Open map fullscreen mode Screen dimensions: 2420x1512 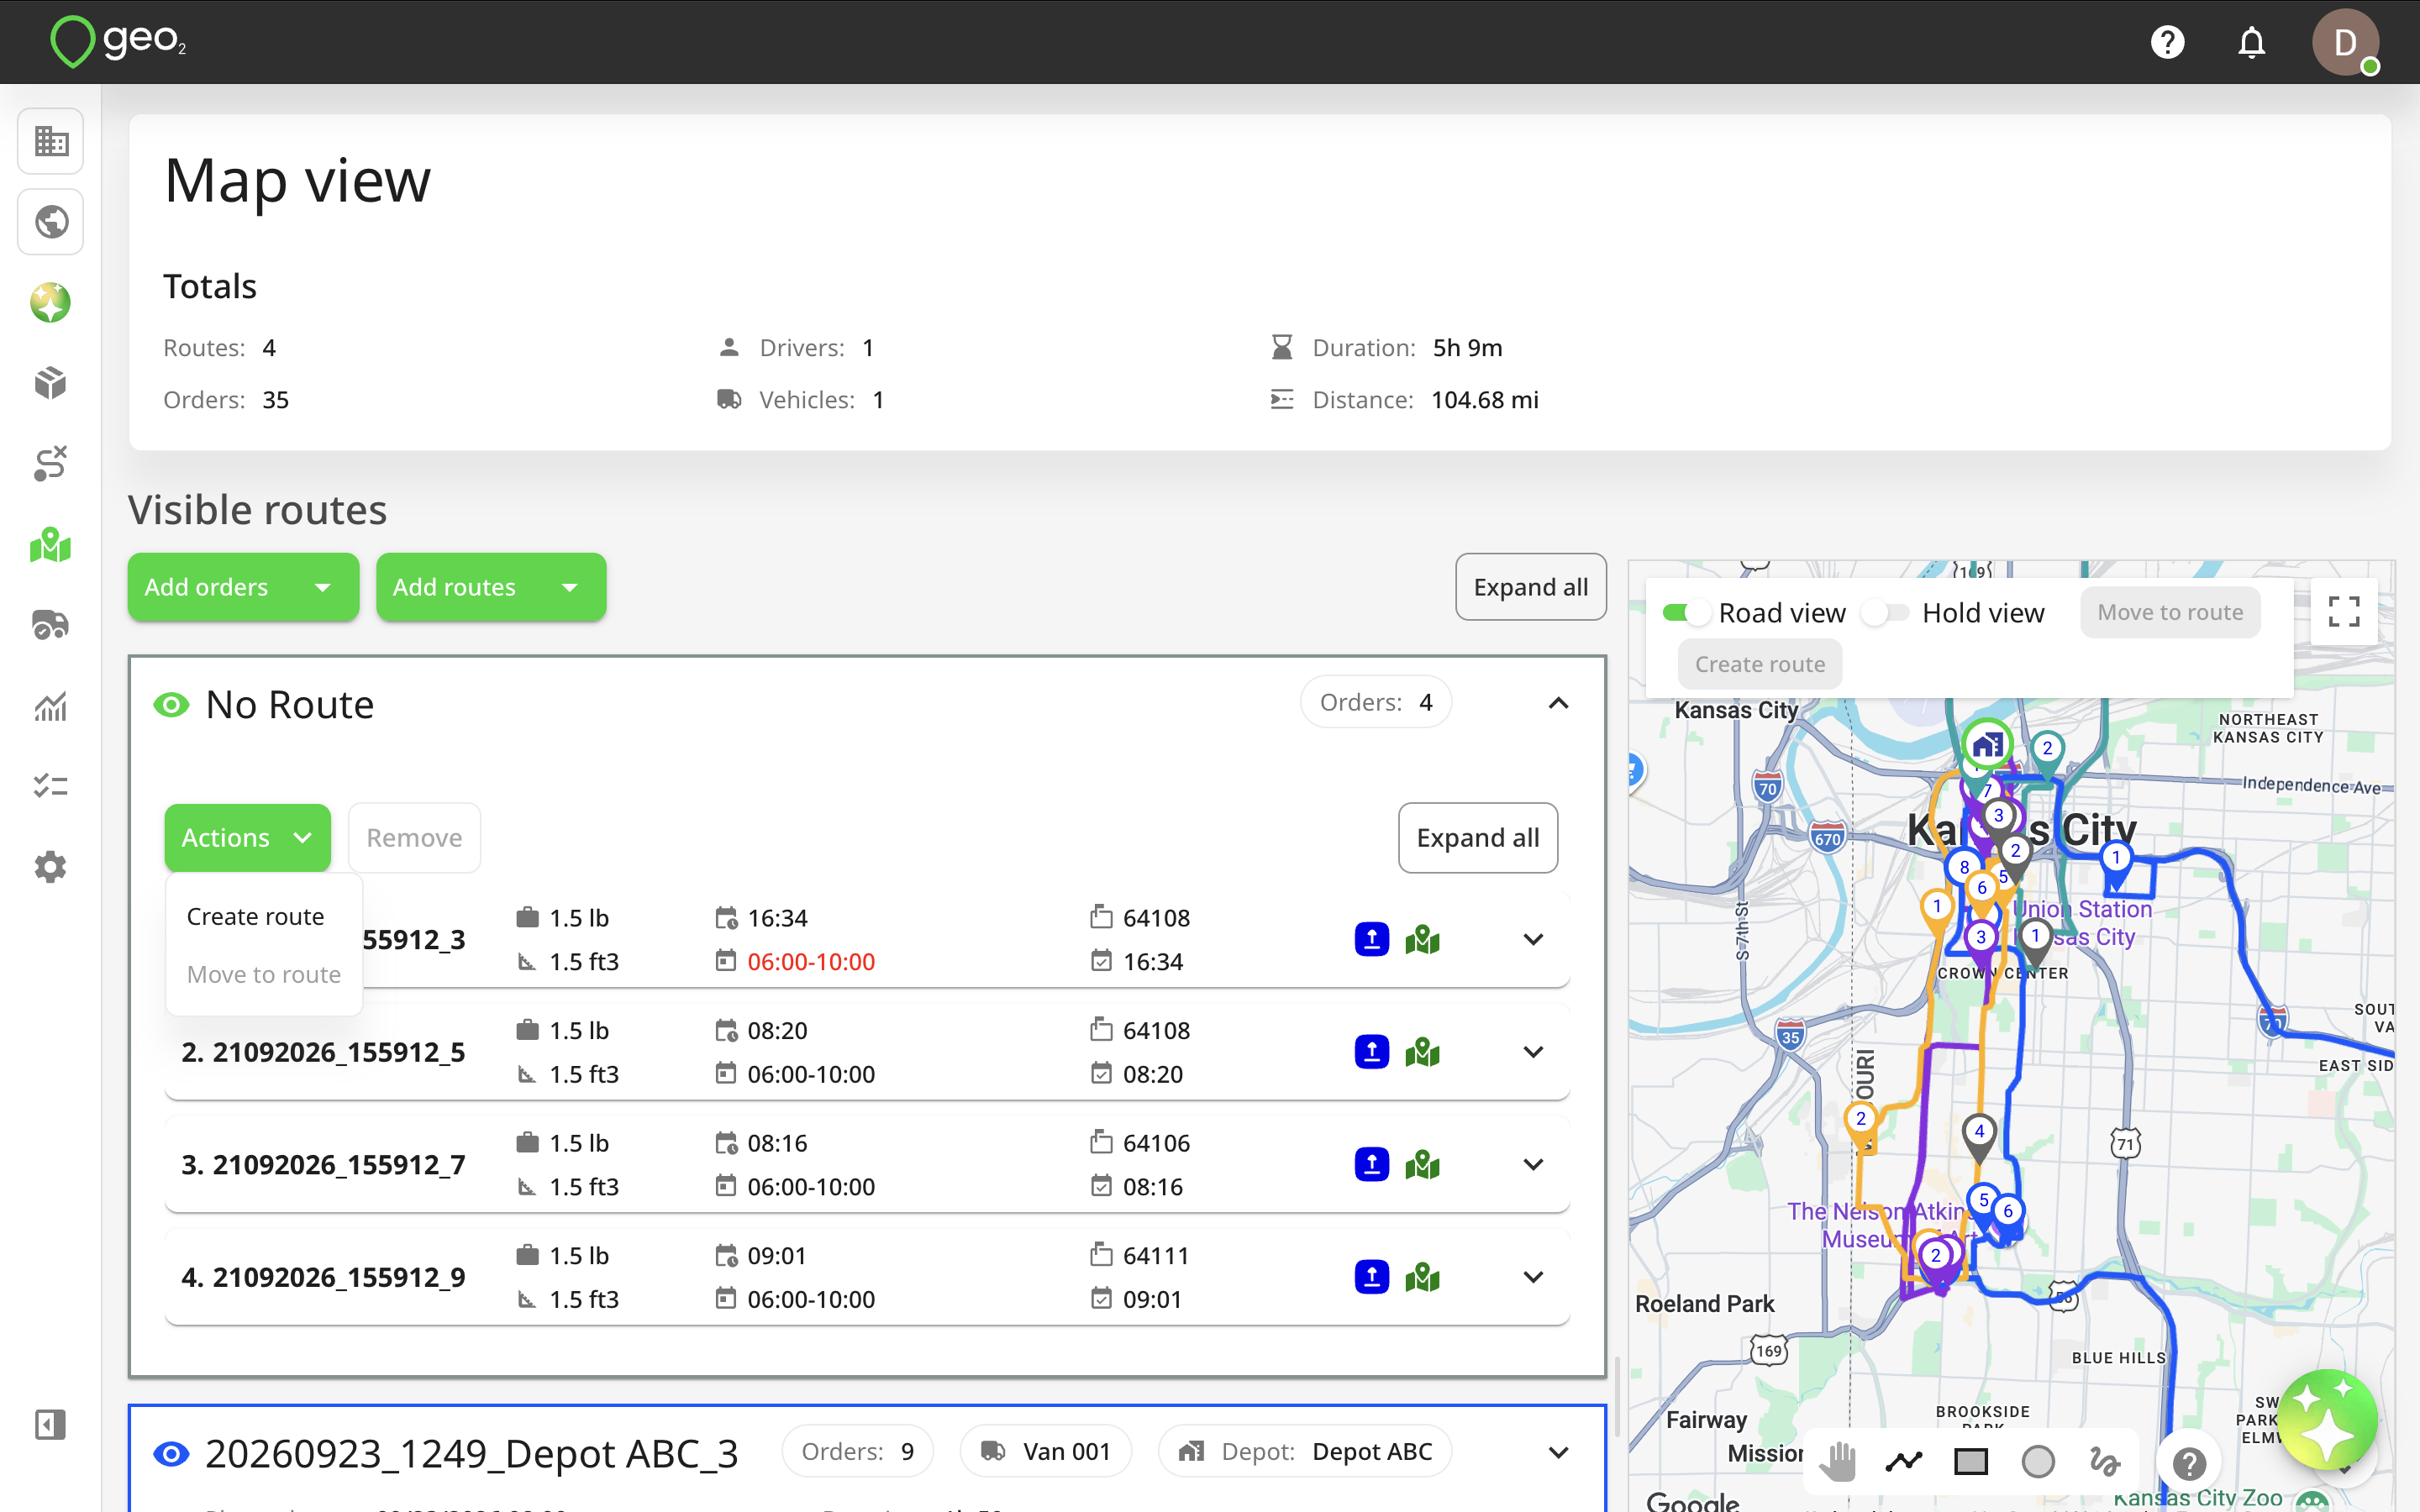(2344, 611)
